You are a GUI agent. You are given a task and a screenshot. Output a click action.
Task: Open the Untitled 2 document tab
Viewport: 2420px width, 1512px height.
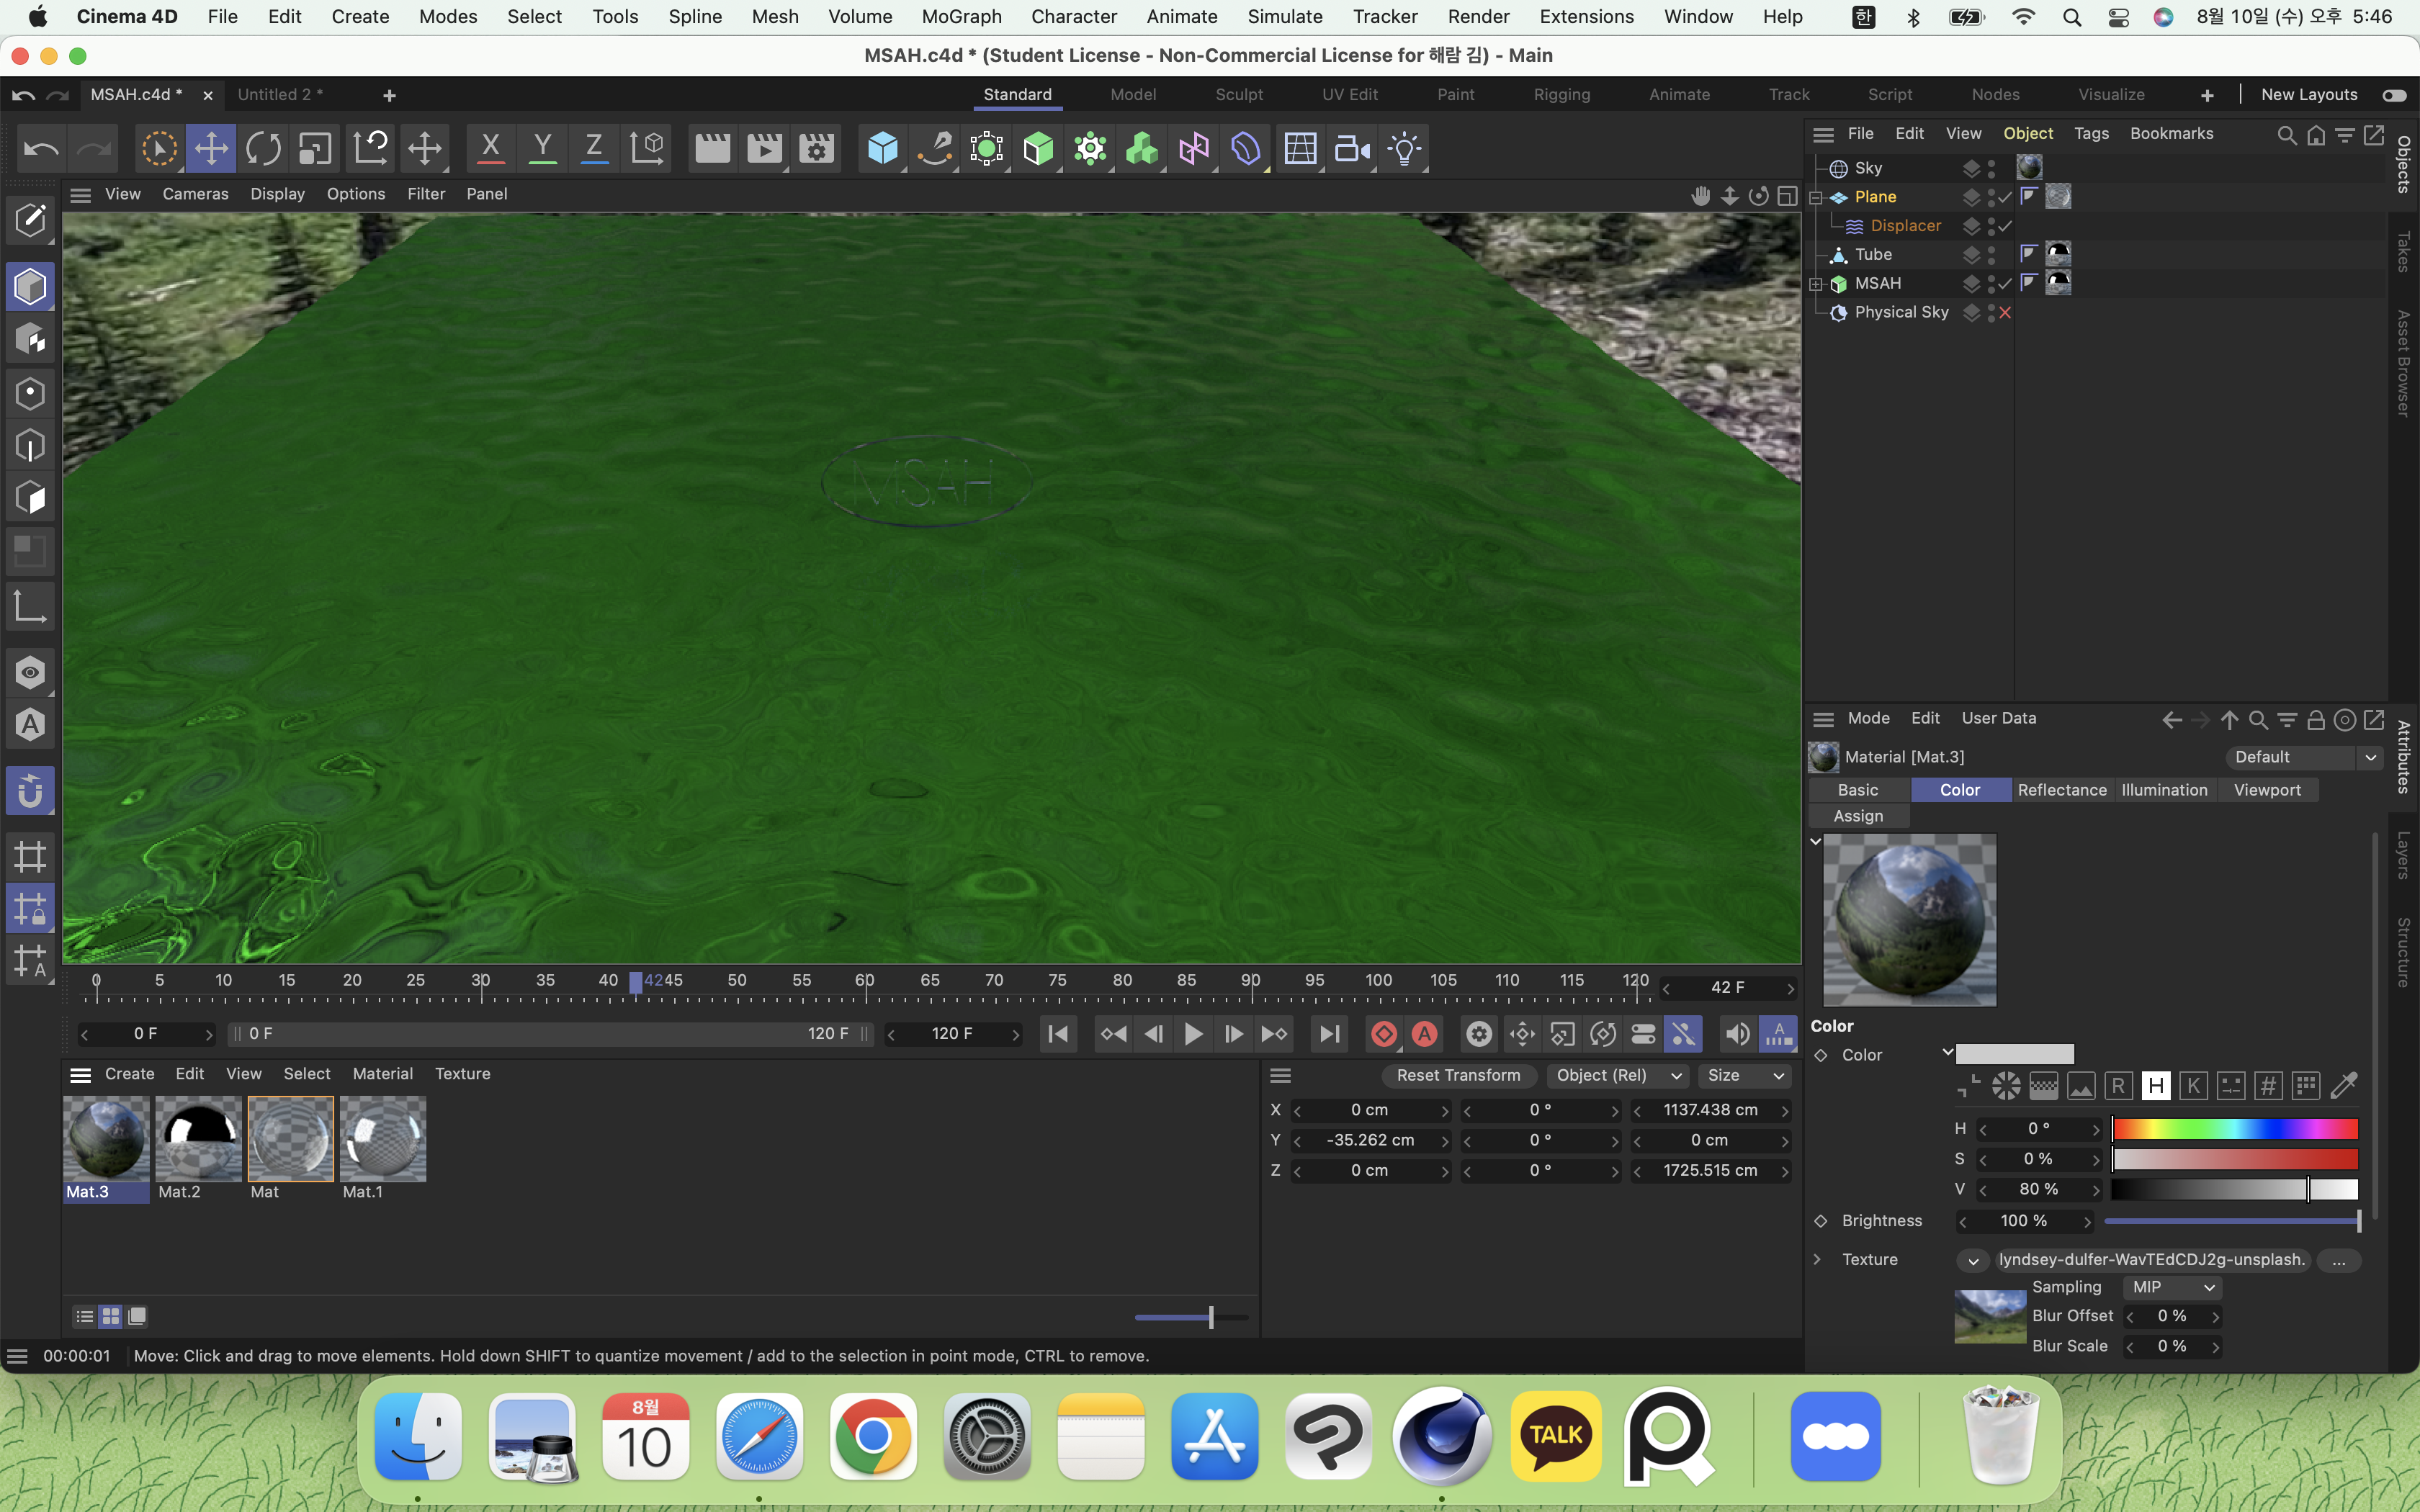click(x=280, y=95)
